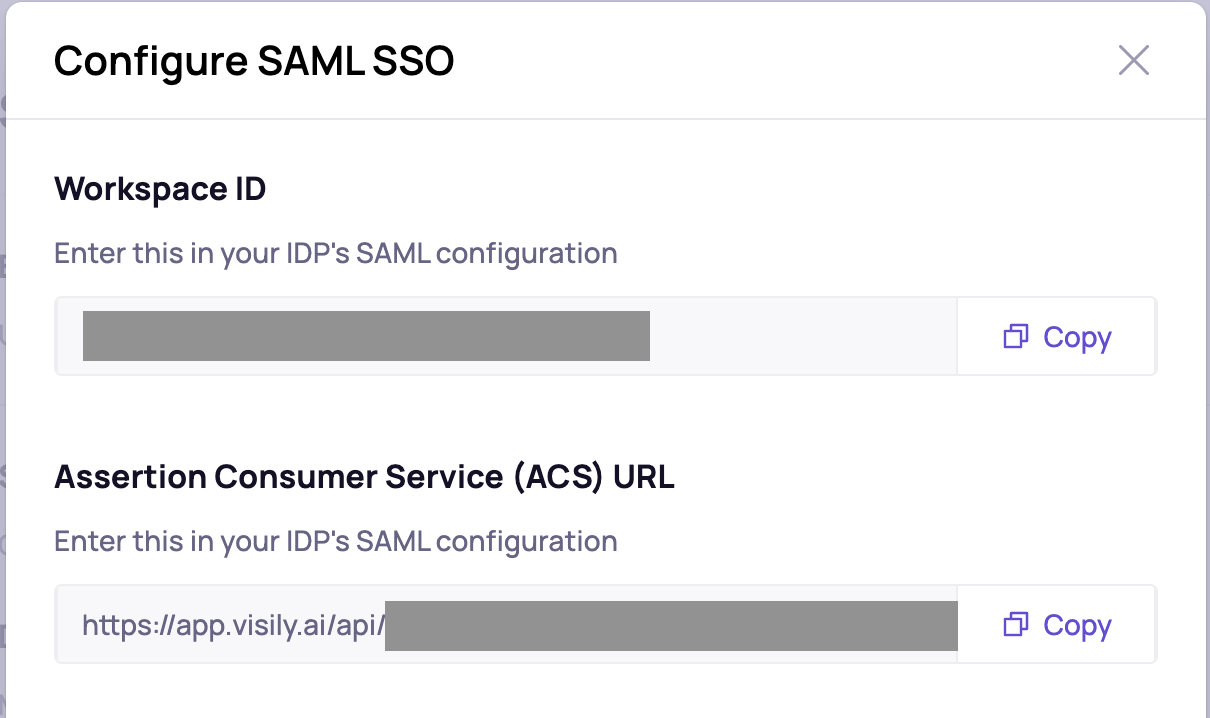Screen dimensions: 1210x718
Task: Click the "Copy" label in ACS URL row
Action: click(x=1077, y=625)
